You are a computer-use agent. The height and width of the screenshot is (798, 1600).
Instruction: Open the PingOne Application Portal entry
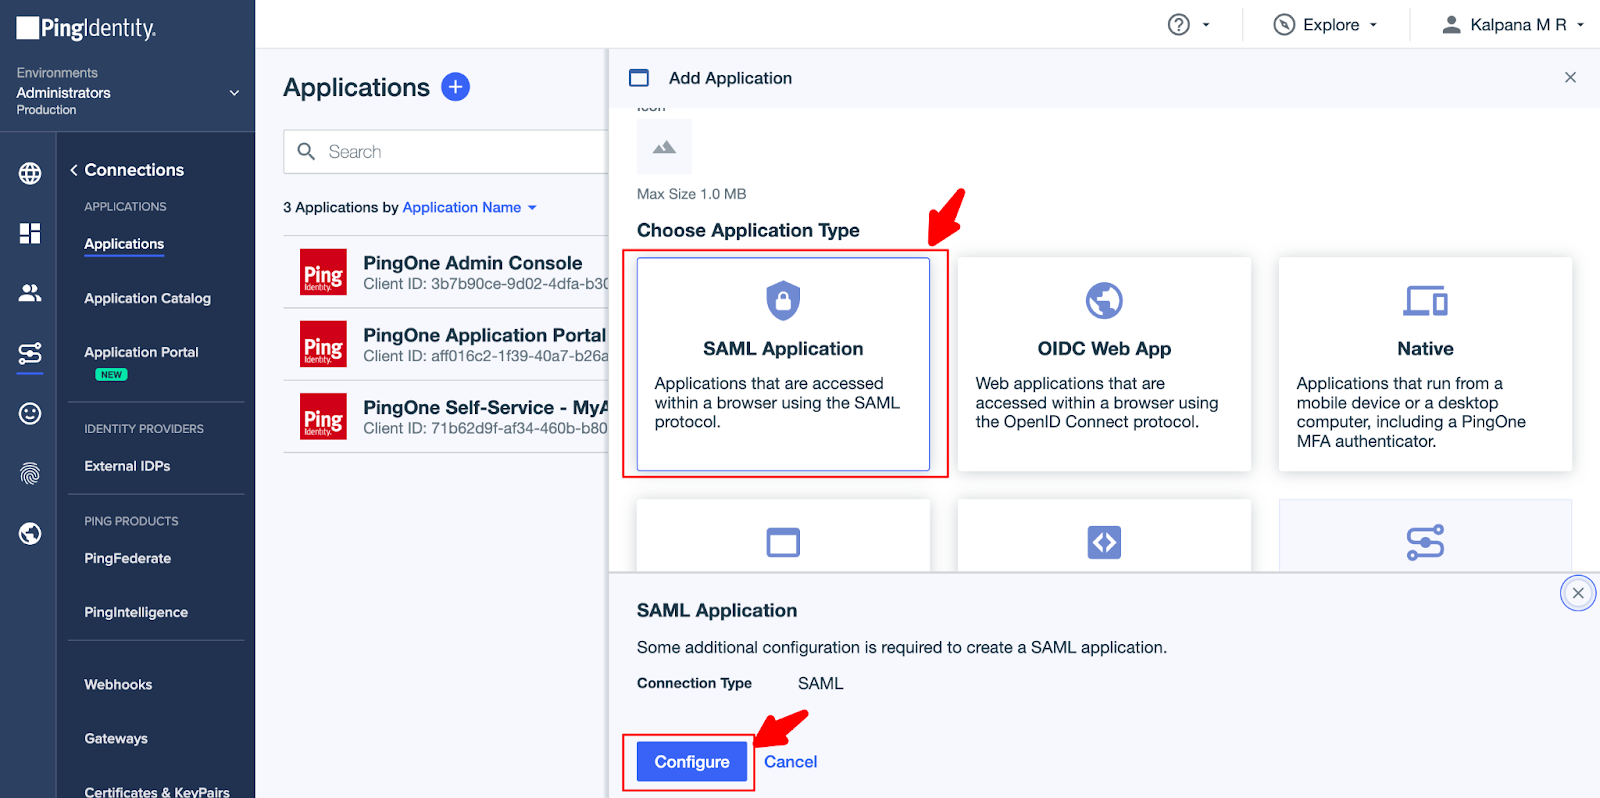[x=446, y=344]
